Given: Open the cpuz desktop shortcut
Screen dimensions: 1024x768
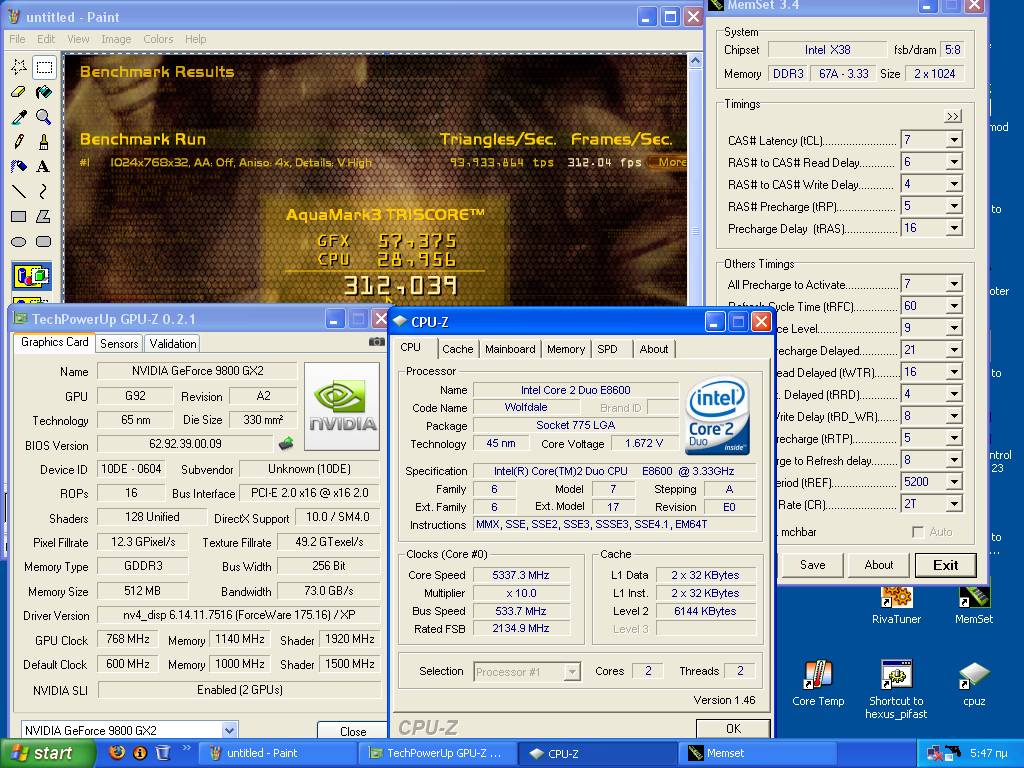Looking at the screenshot, I should [974, 683].
